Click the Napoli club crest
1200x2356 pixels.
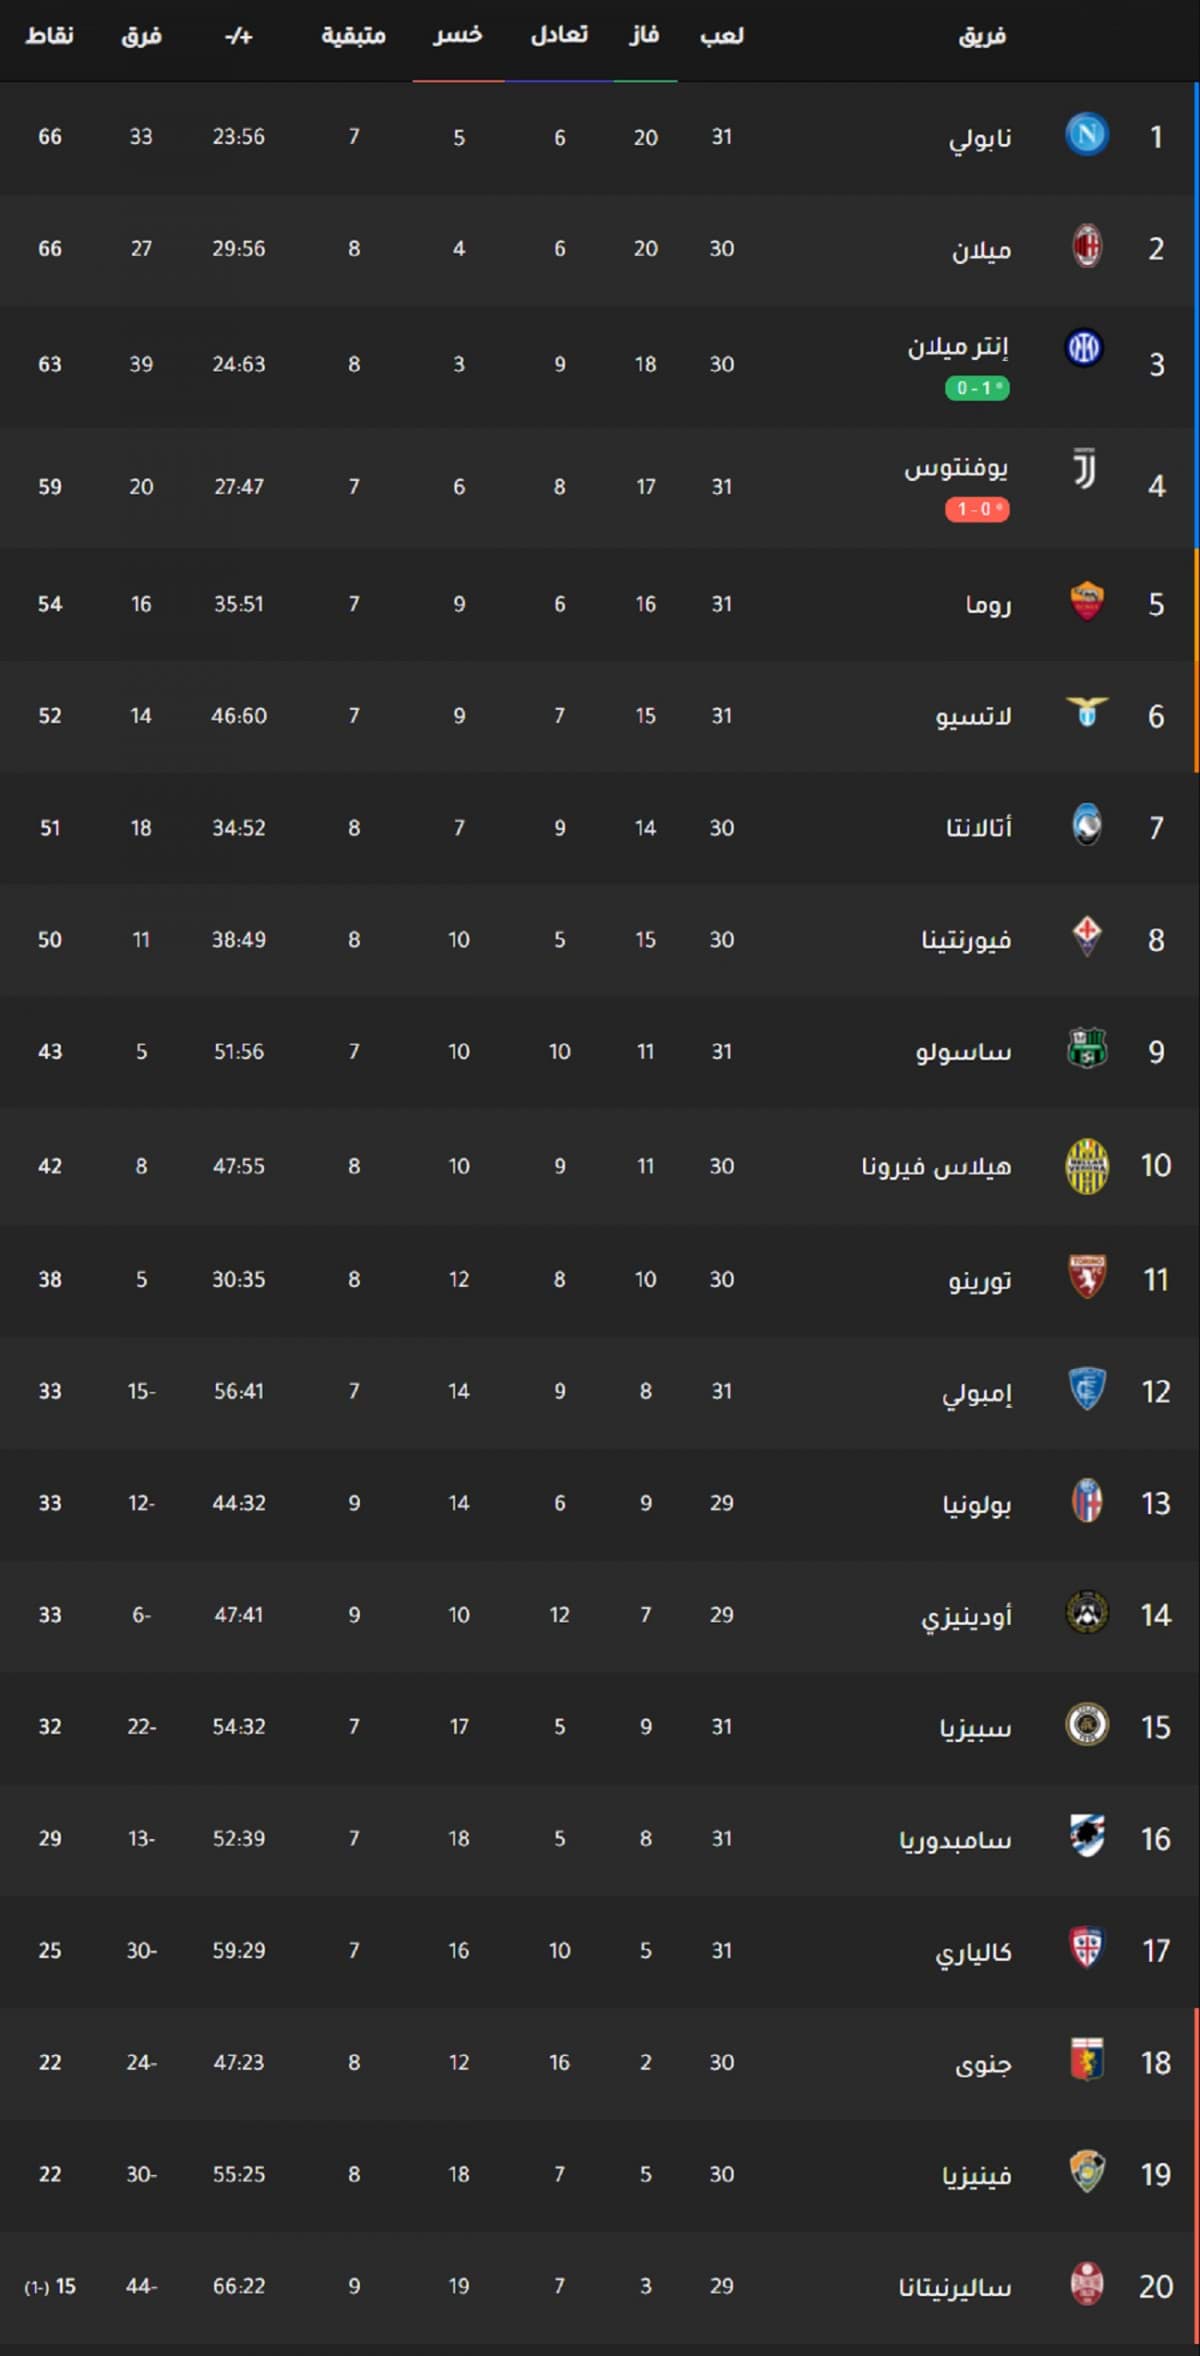[x=1086, y=135]
